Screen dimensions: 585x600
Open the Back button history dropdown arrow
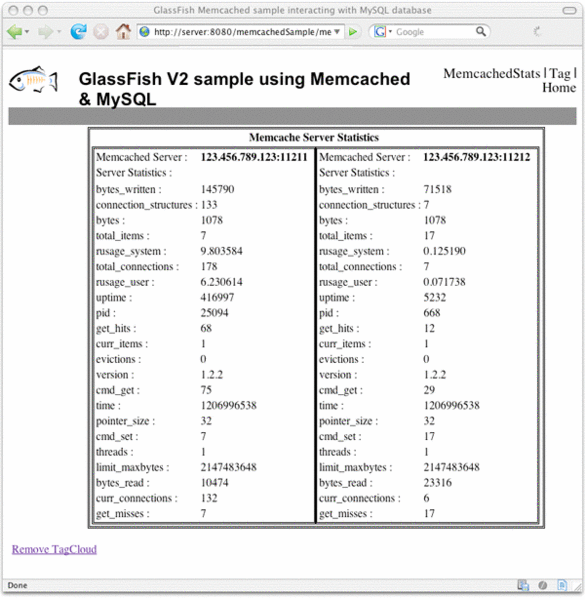tap(27, 32)
